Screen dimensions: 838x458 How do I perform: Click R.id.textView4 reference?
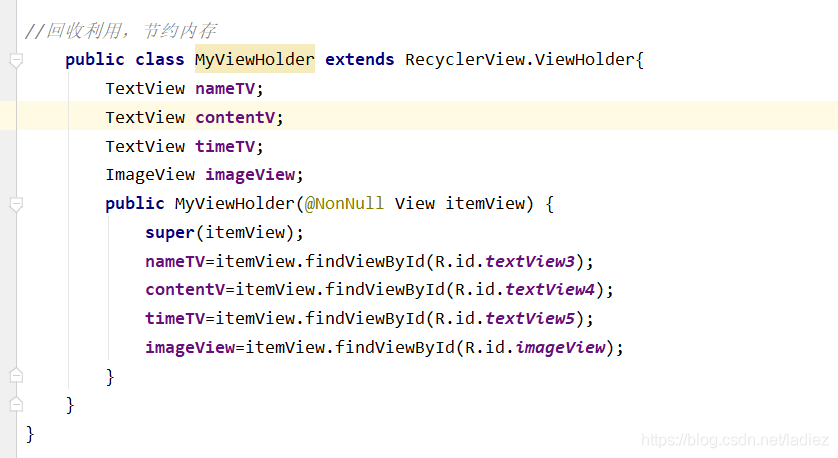[x=525, y=290]
